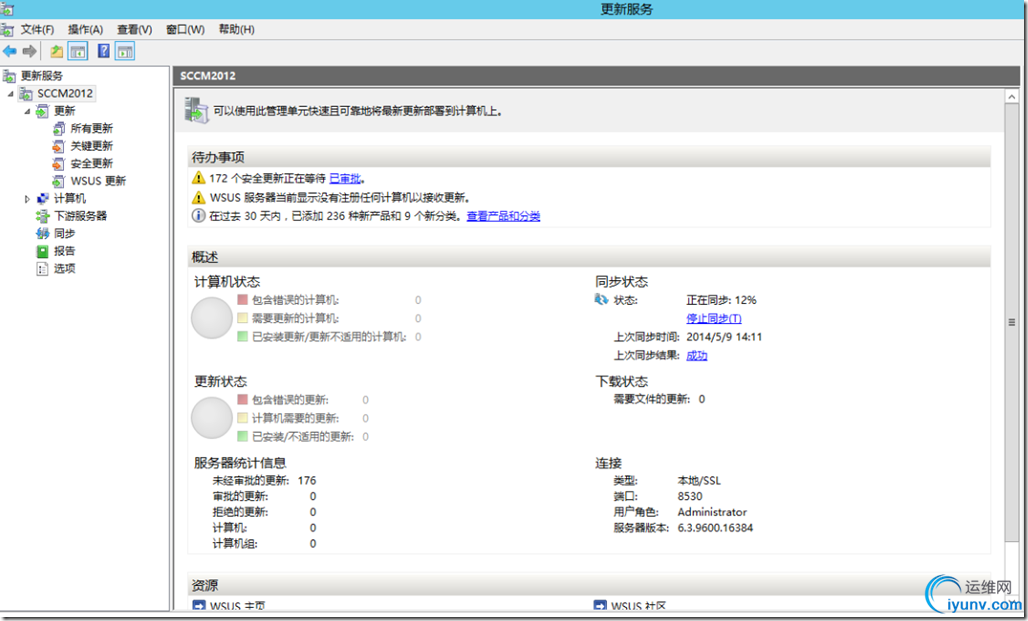The image size is (1028, 621).
Task: Click the 更新 node icon
Action: coord(43,111)
